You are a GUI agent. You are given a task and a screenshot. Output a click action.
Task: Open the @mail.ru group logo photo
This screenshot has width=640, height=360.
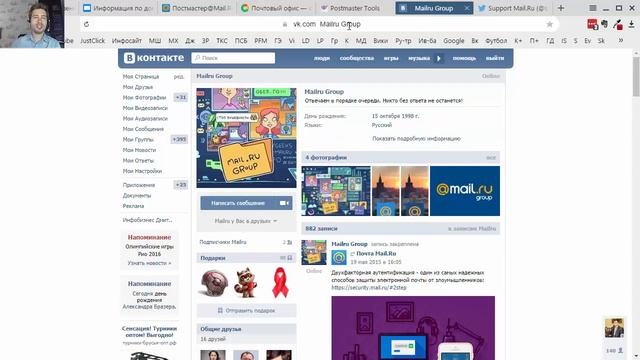pyautogui.click(x=464, y=191)
